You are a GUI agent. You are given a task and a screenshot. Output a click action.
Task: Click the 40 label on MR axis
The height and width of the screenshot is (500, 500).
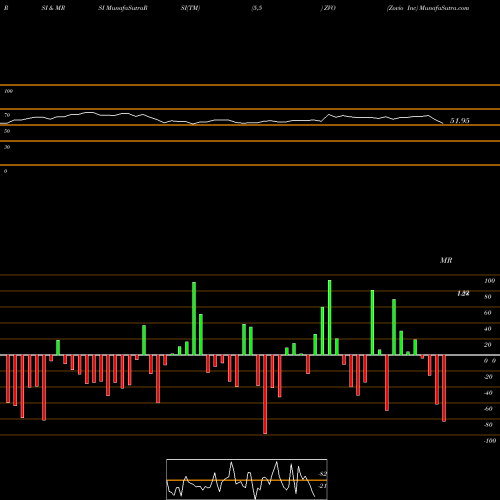488,329
